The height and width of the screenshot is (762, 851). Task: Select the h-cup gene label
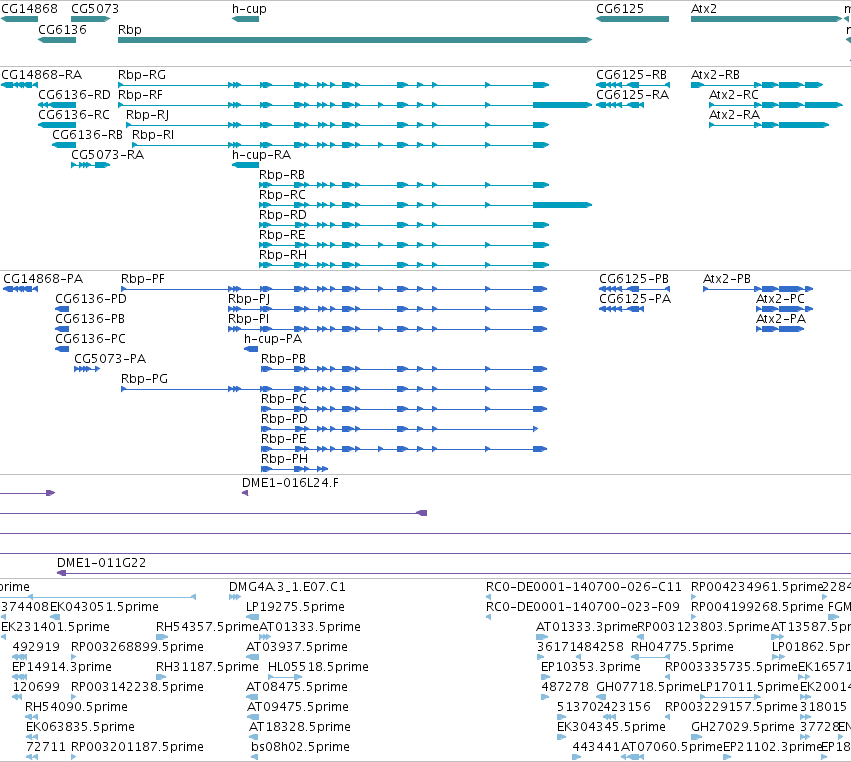(249, 9)
